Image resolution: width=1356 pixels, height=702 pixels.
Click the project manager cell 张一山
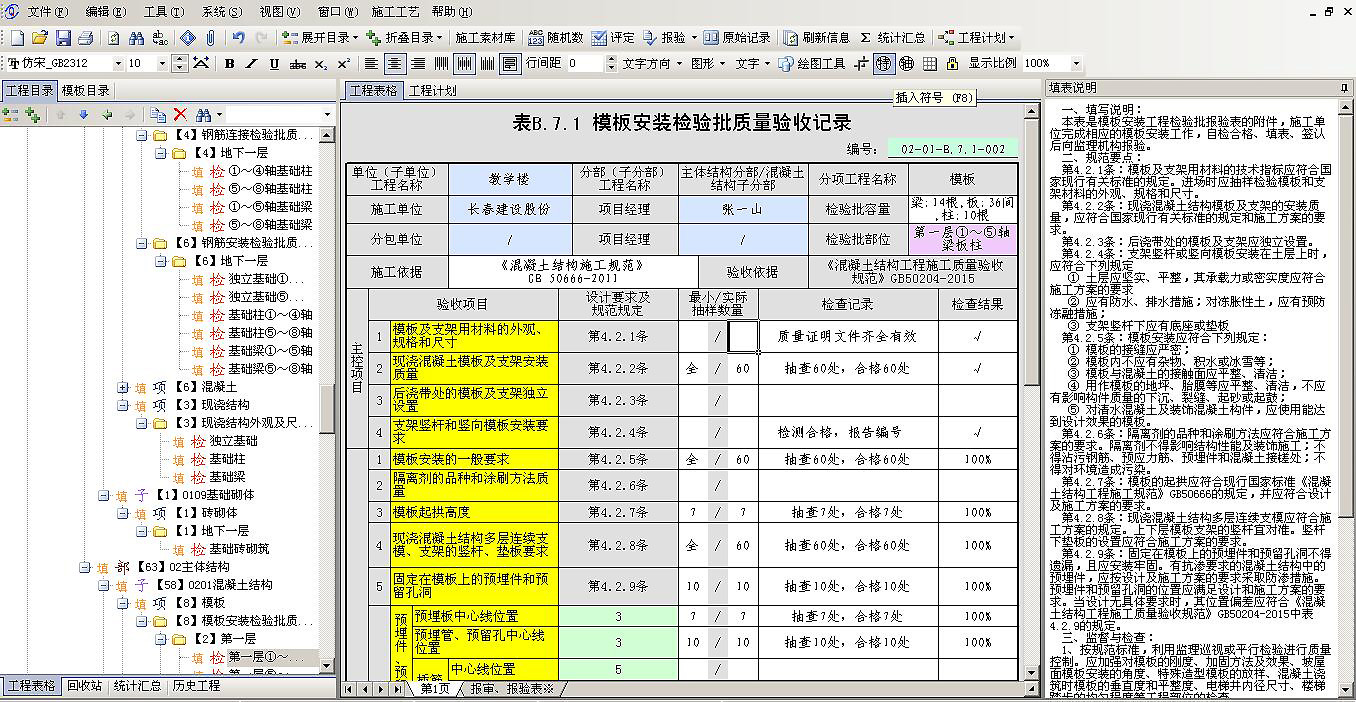(x=742, y=210)
